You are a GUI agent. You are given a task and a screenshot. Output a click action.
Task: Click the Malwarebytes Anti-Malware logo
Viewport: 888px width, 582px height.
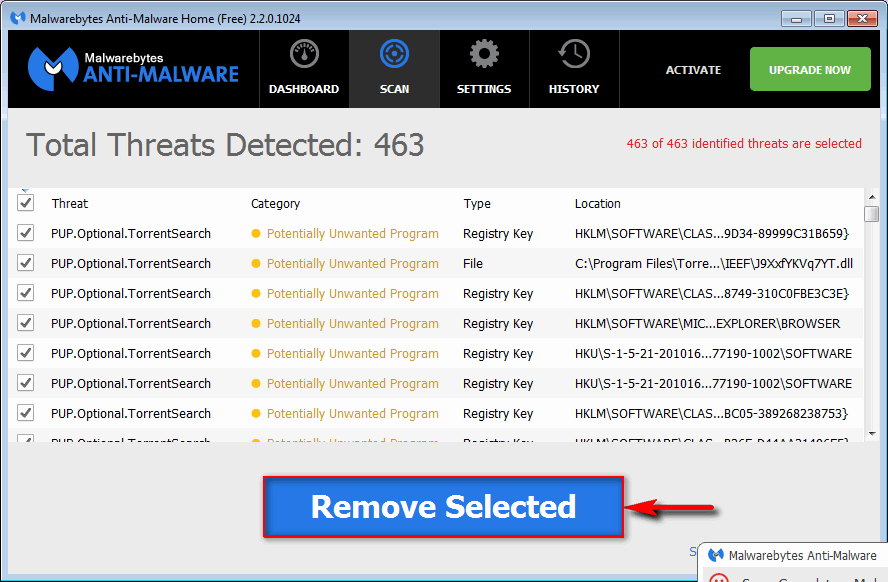pos(134,69)
